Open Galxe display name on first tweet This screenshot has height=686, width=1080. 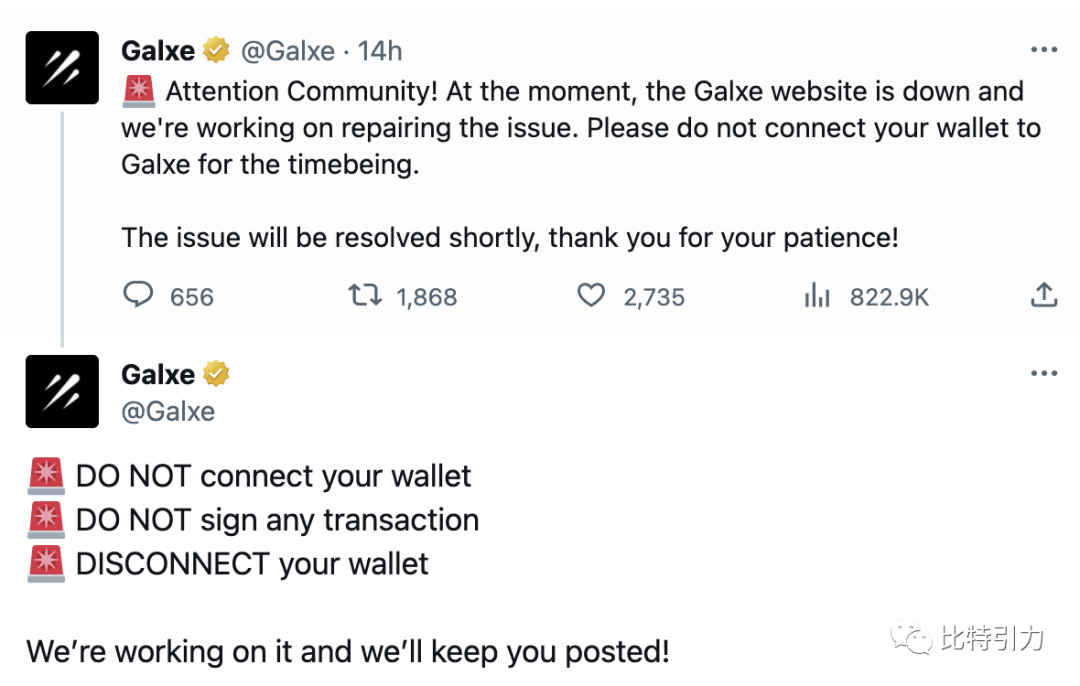click(x=158, y=50)
